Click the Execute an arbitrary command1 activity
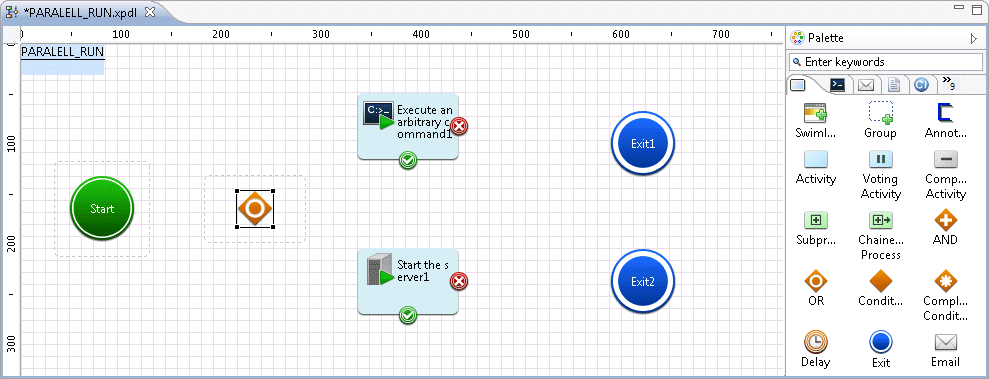989x379 pixels. point(407,126)
